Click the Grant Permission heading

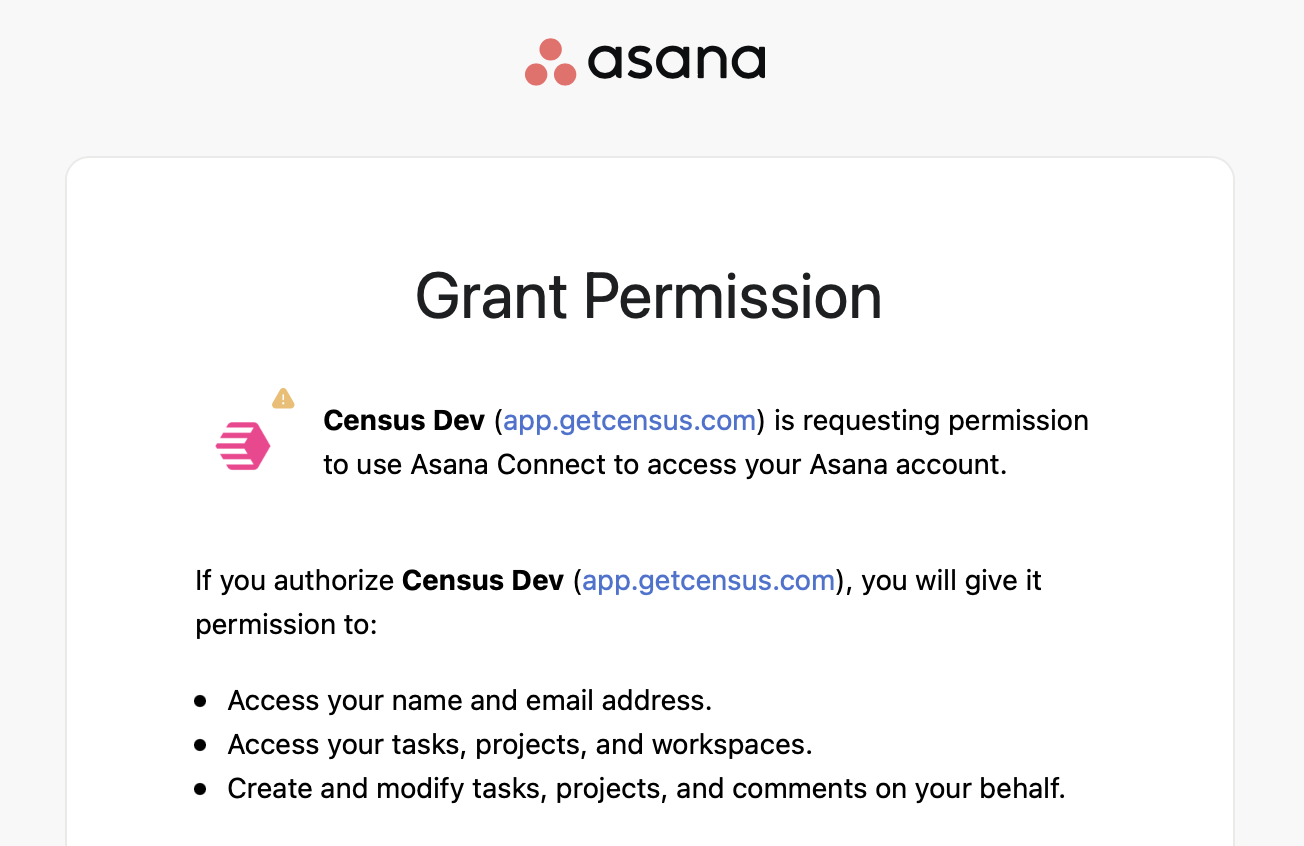pyautogui.click(x=649, y=297)
